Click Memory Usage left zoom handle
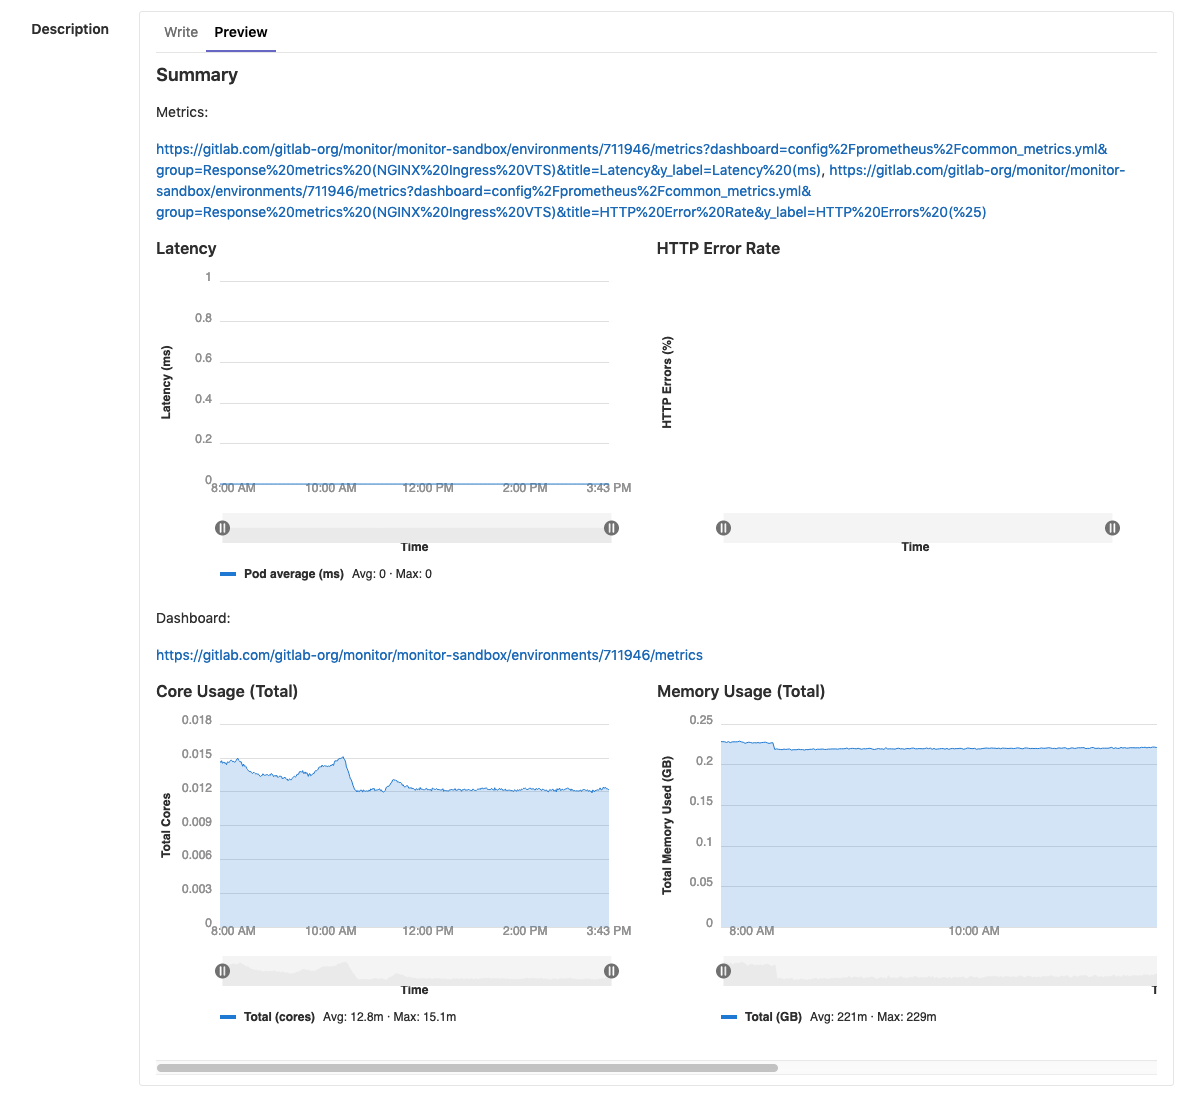The image size is (1178, 1099). pos(723,971)
